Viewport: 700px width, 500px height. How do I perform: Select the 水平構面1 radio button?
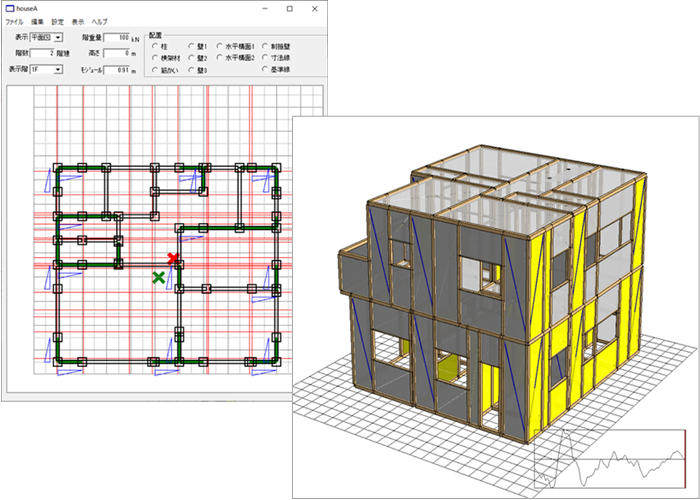[219, 46]
